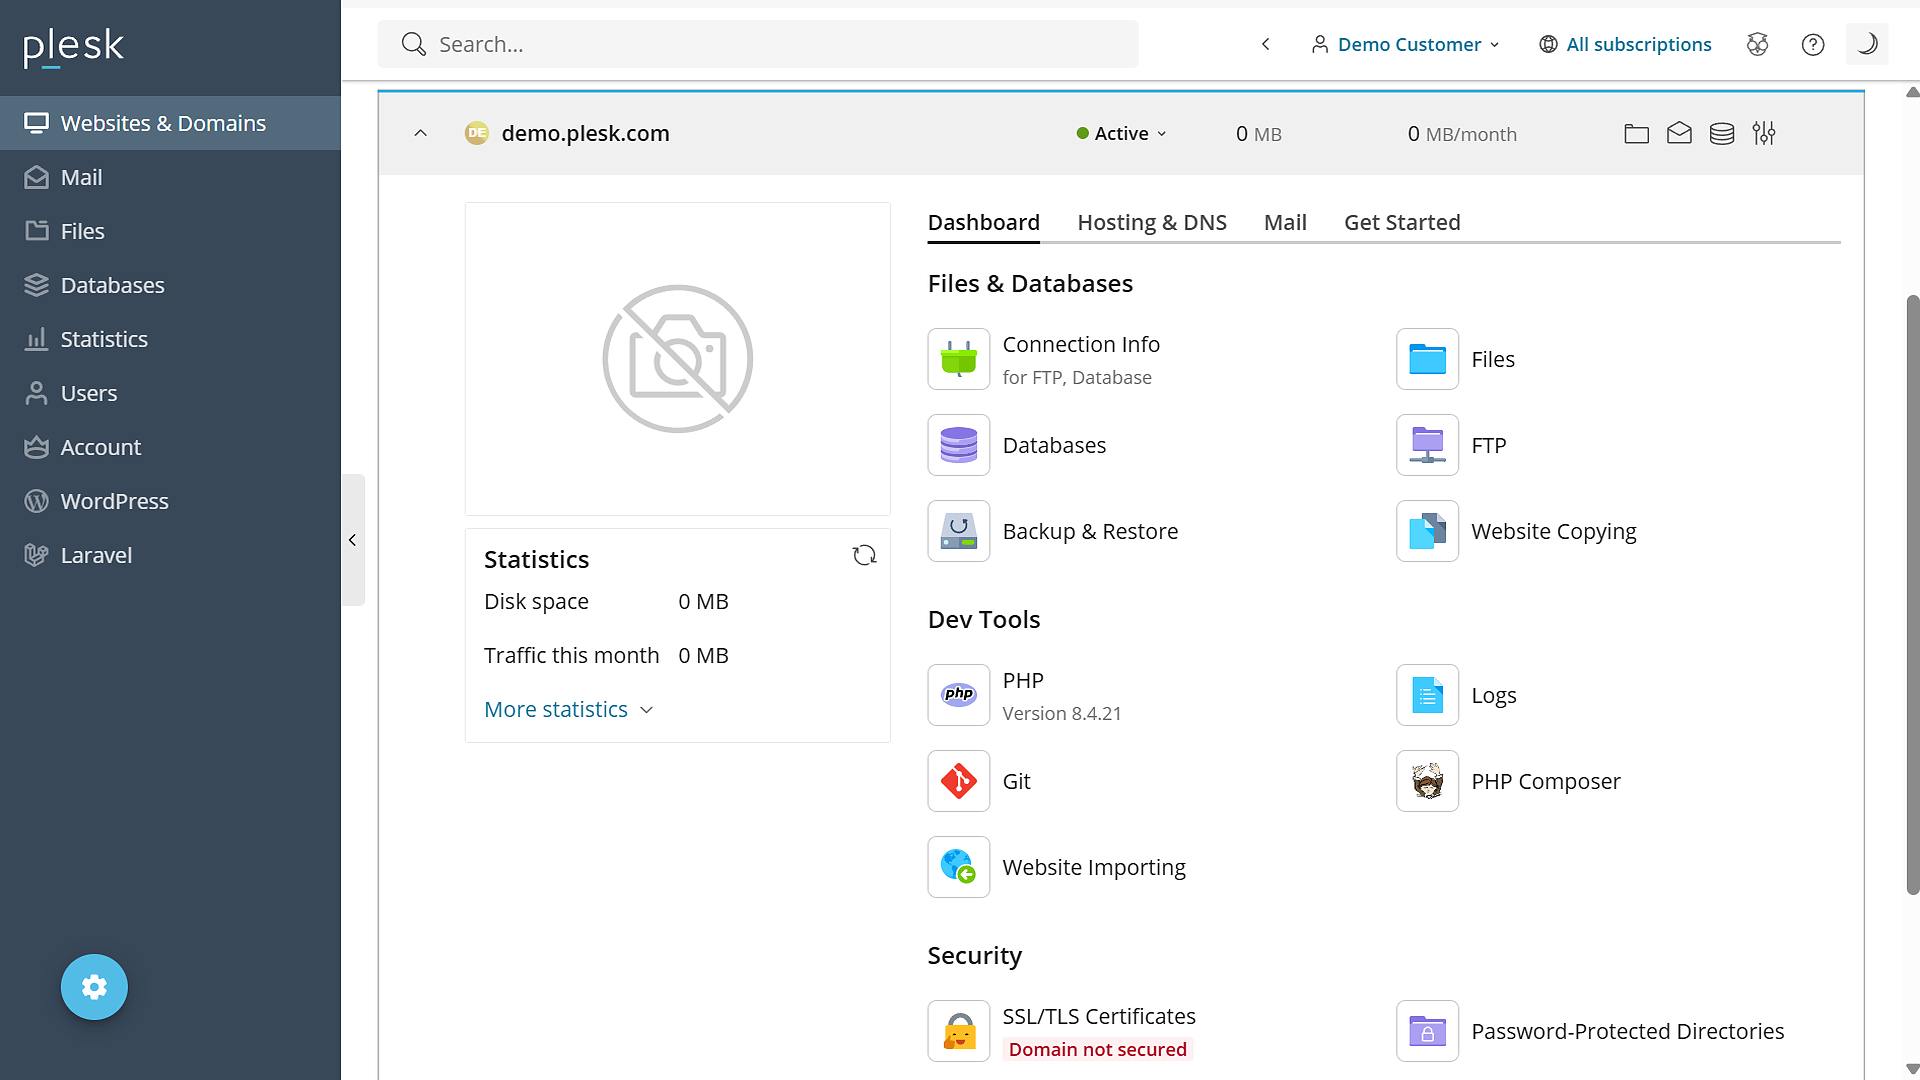This screenshot has height=1080, width=1920.
Task: Switch to the Mail tab of the domain
Action: [x=1284, y=222]
